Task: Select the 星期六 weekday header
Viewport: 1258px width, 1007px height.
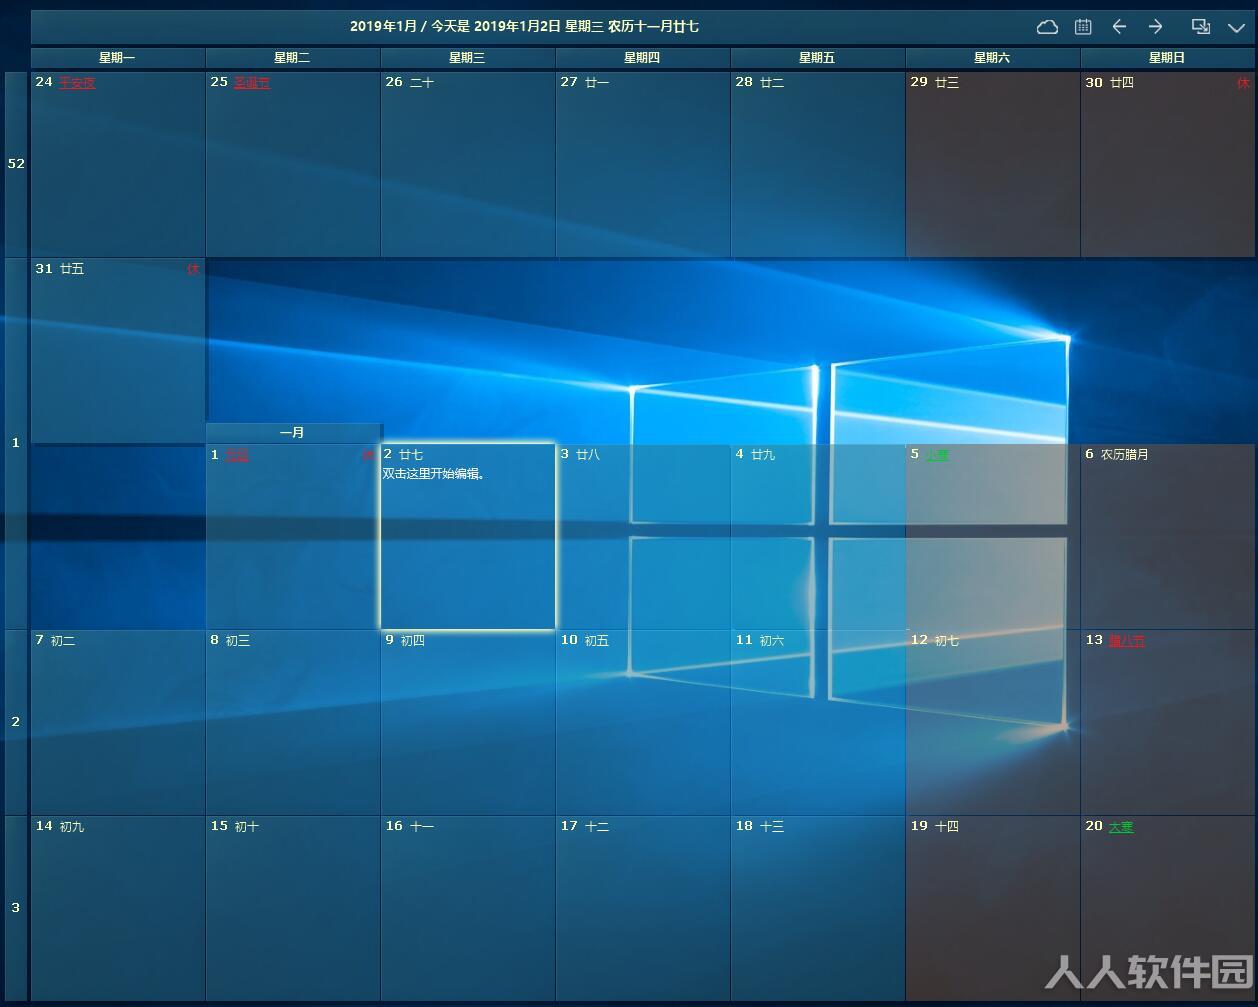Action: 993,58
